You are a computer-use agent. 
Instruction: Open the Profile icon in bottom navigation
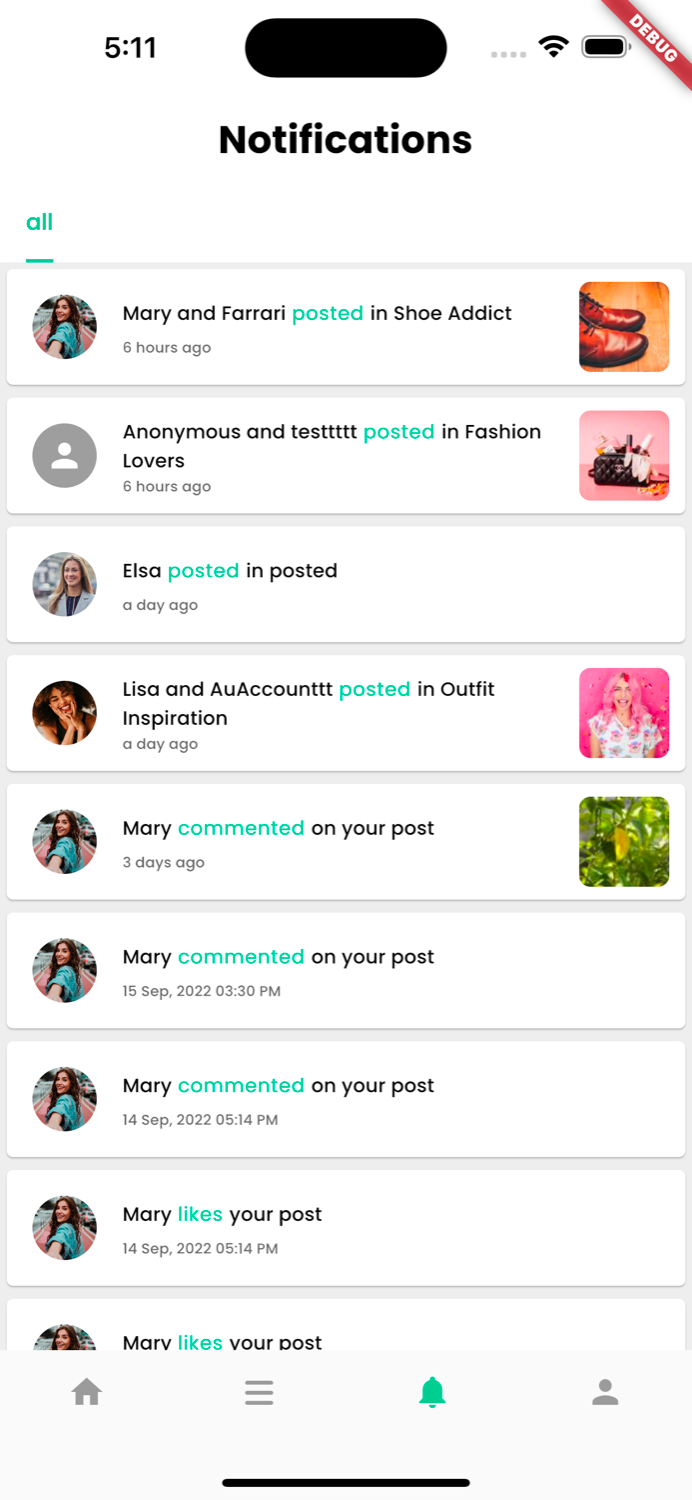605,1392
